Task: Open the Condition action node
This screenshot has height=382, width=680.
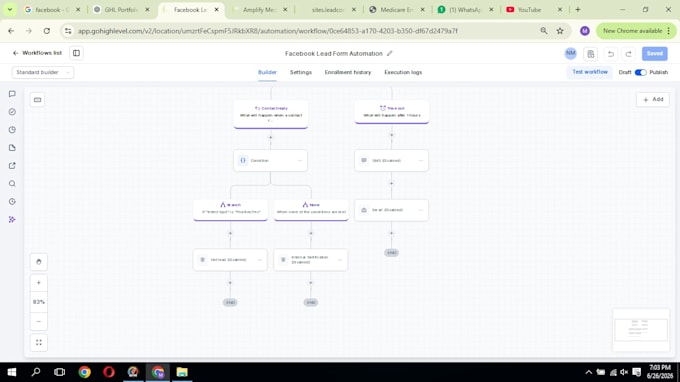Action: [271, 160]
